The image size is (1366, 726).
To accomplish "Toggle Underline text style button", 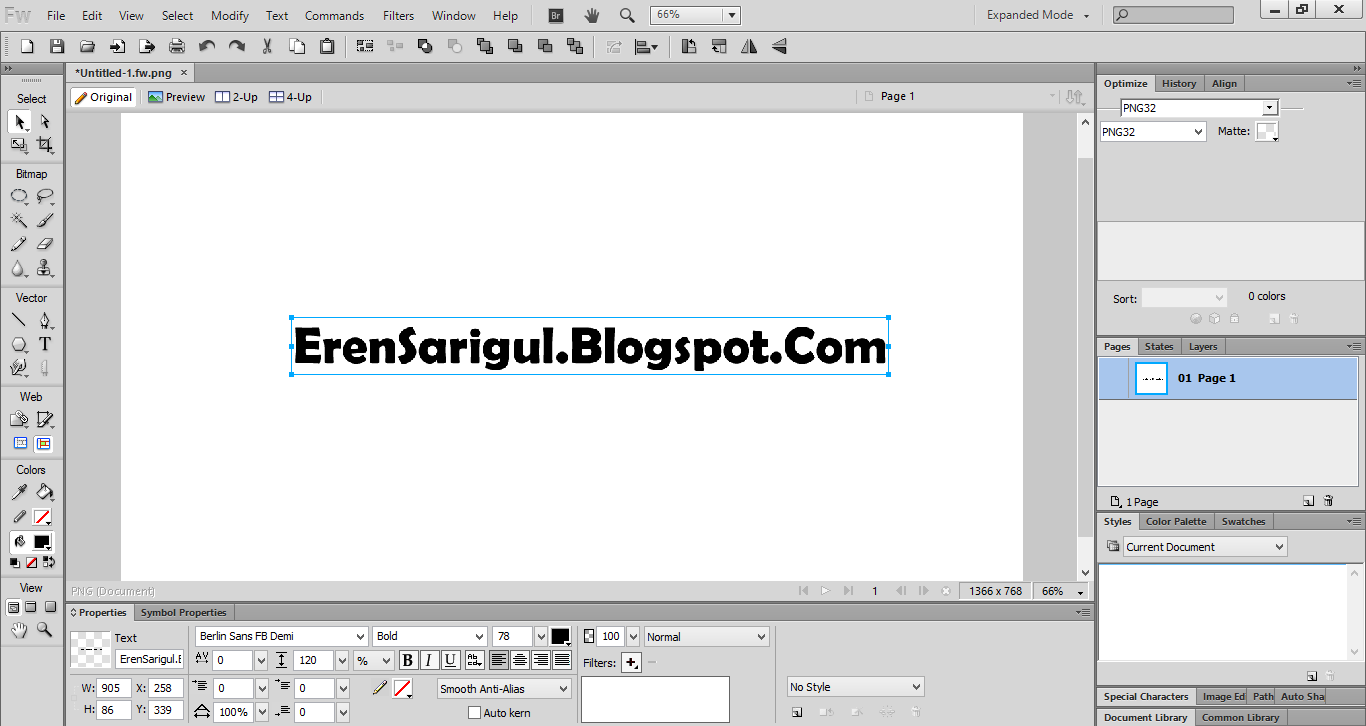I will pyautogui.click(x=450, y=660).
